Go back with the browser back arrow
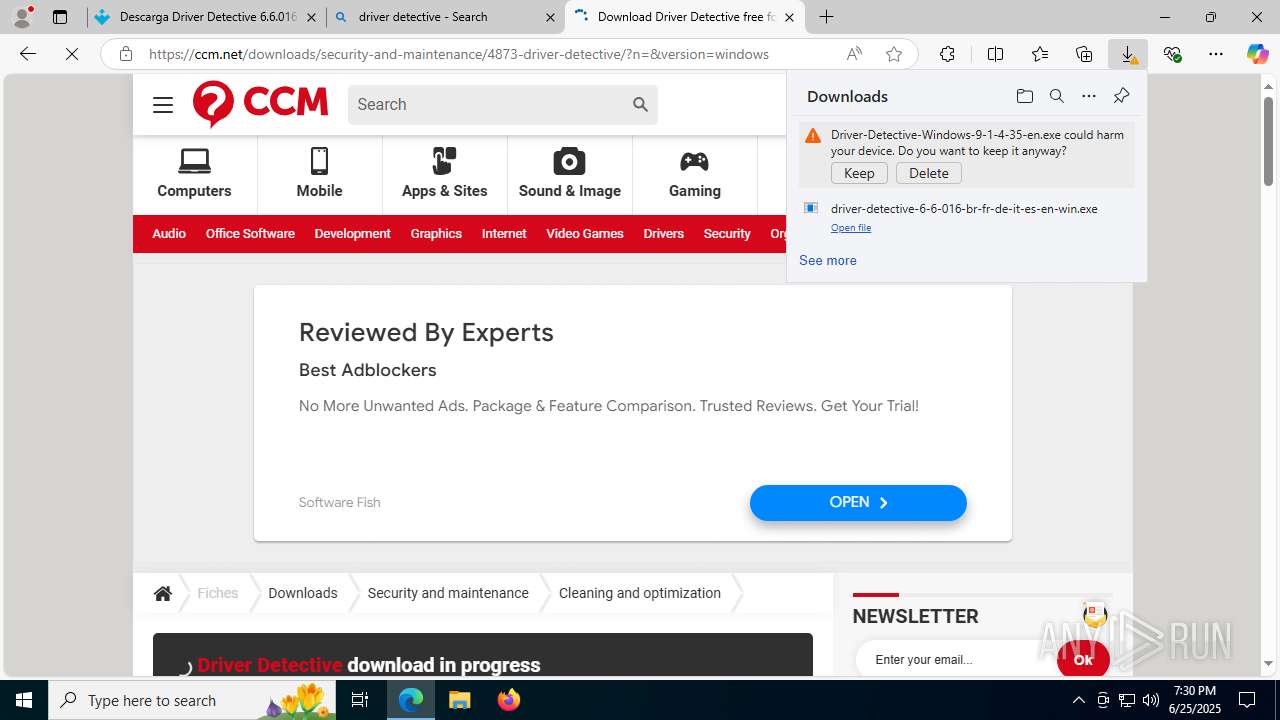Image resolution: width=1280 pixels, height=720 pixels. pos(28,54)
